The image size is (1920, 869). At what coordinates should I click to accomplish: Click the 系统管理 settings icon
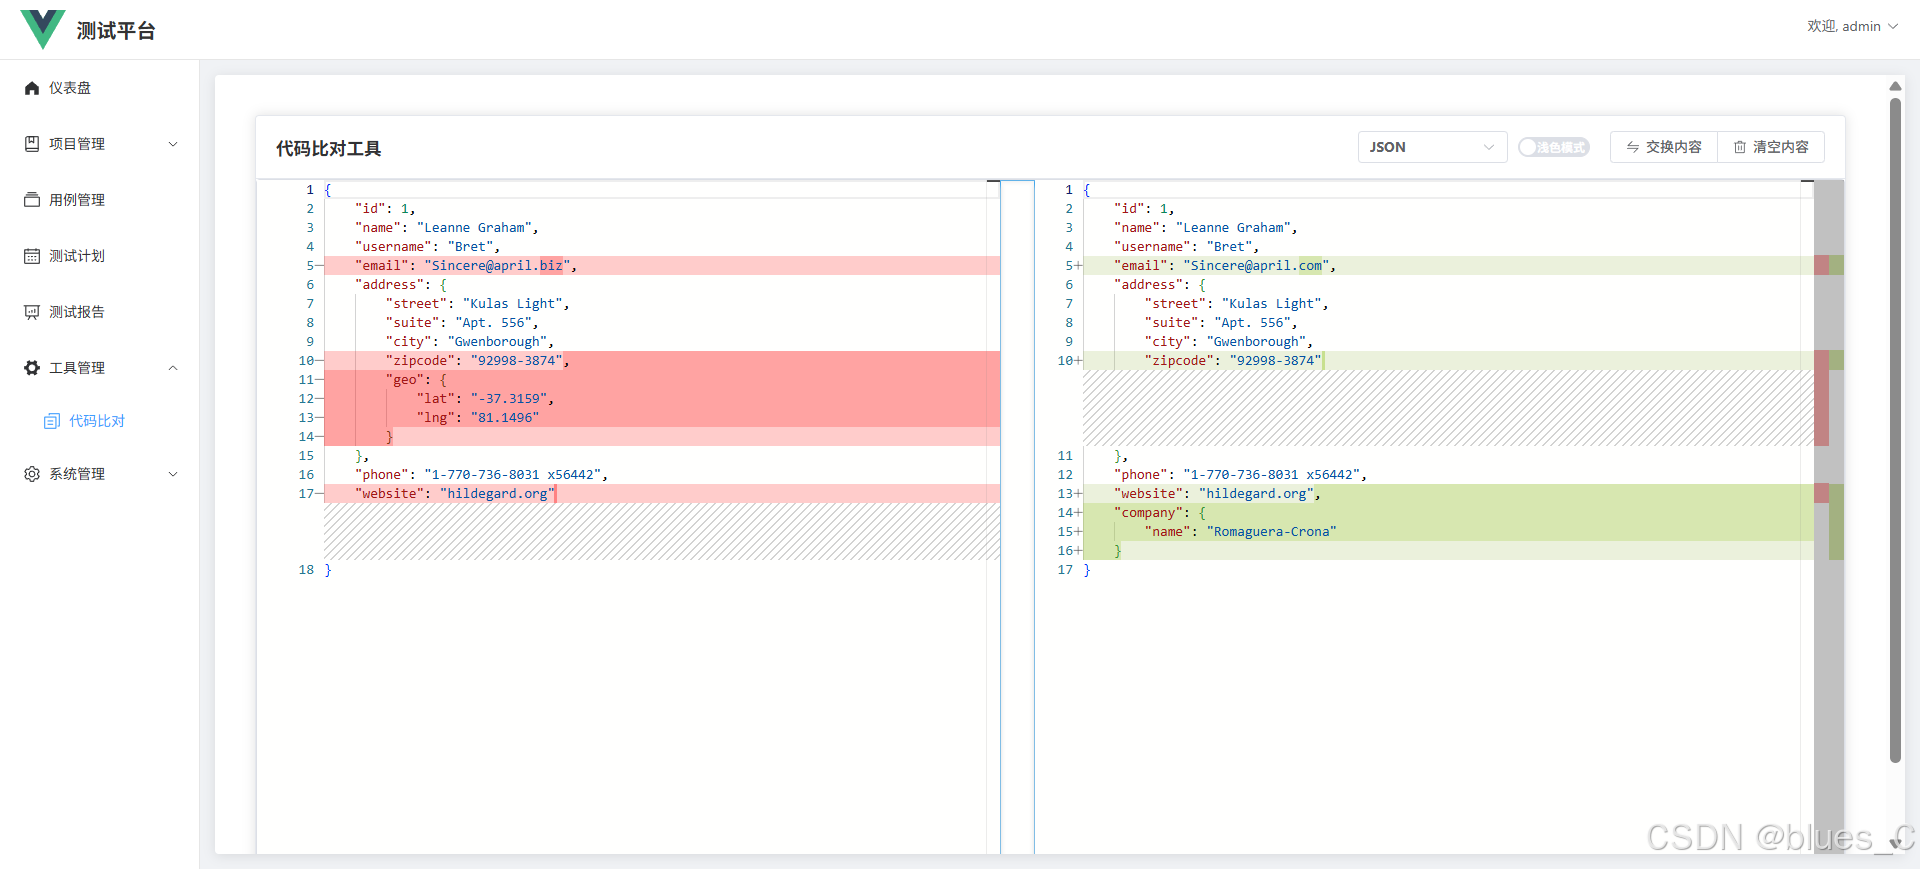click(x=32, y=474)
